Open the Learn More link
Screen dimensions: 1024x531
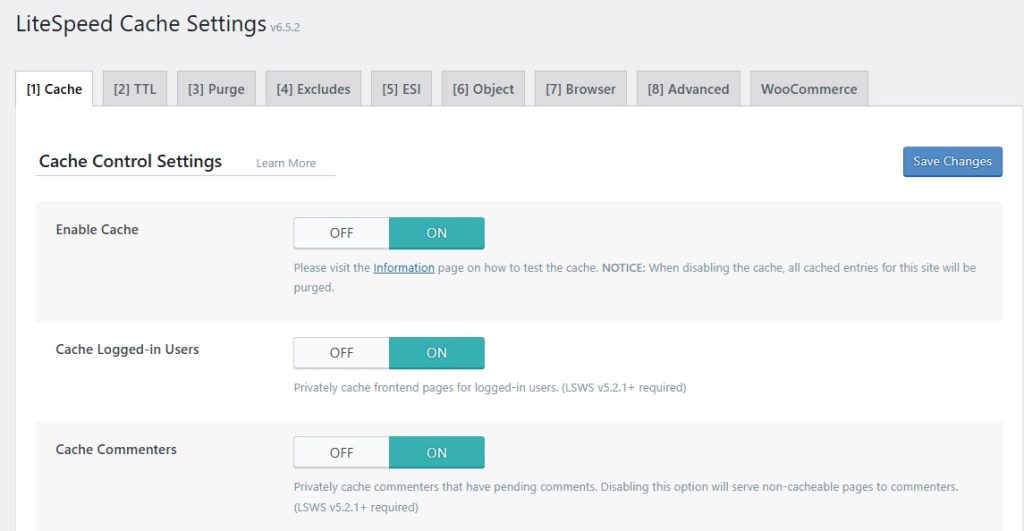pyautogui.click(x=286, y=163)
